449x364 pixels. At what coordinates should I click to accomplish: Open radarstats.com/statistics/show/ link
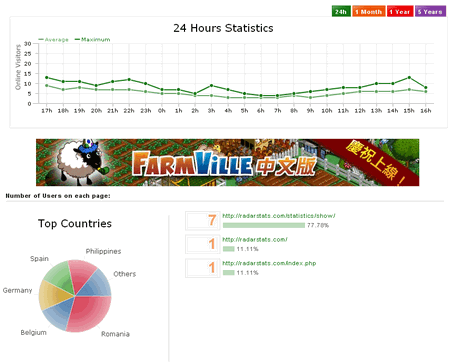point(279,216)
